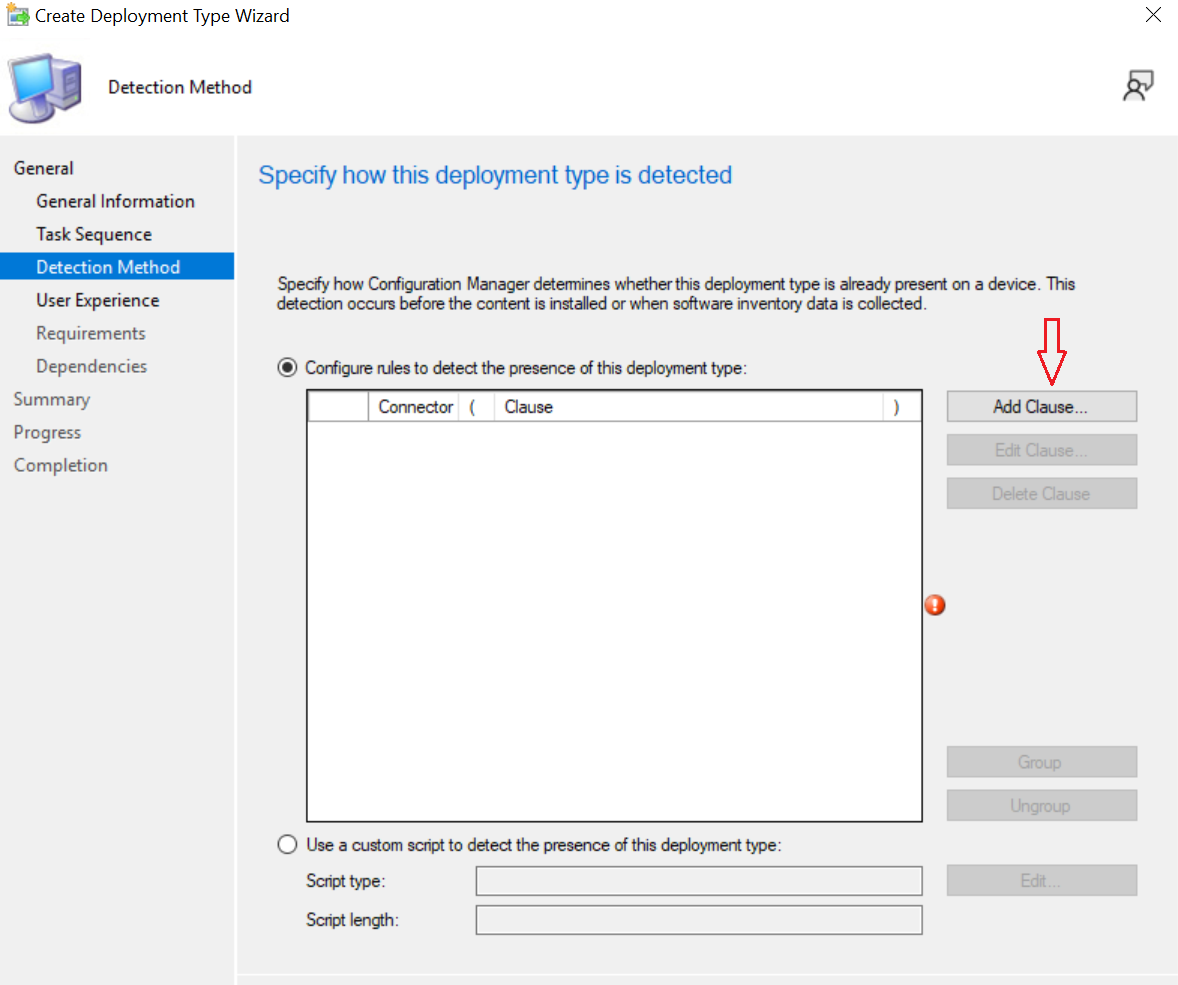Click the Script type input field
1178x985 pixels.
[x=699, y=881]
